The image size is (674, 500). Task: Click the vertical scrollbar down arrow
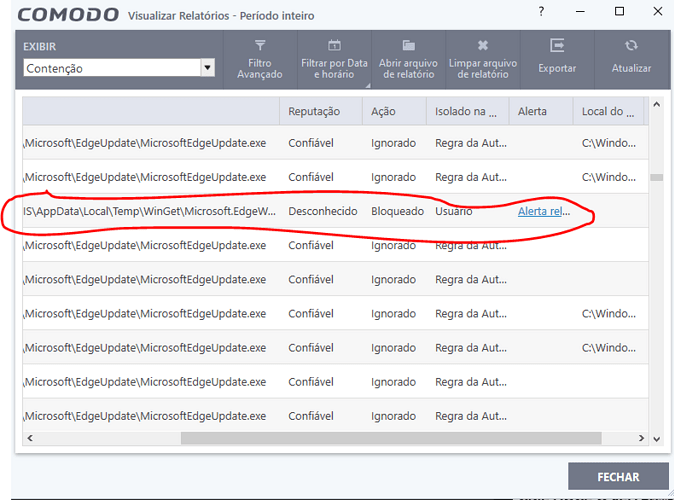point(656,438)
